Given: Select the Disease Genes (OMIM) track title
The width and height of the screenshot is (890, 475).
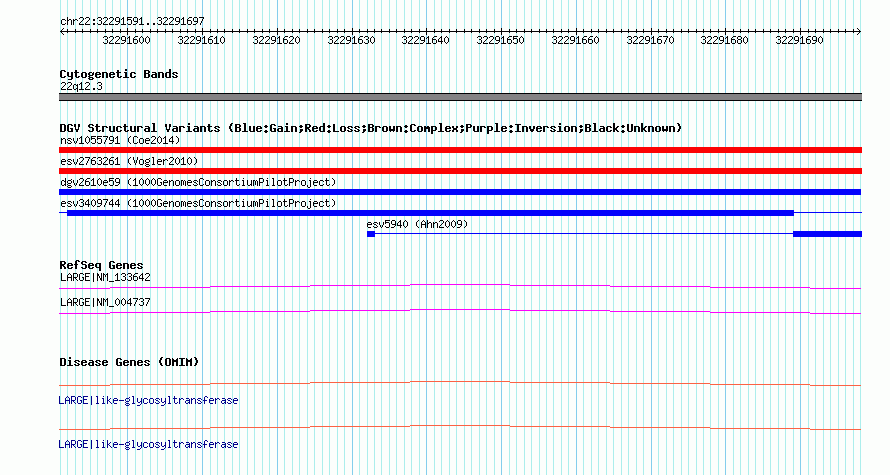Looking at the screenshot, I should [129, 362].
